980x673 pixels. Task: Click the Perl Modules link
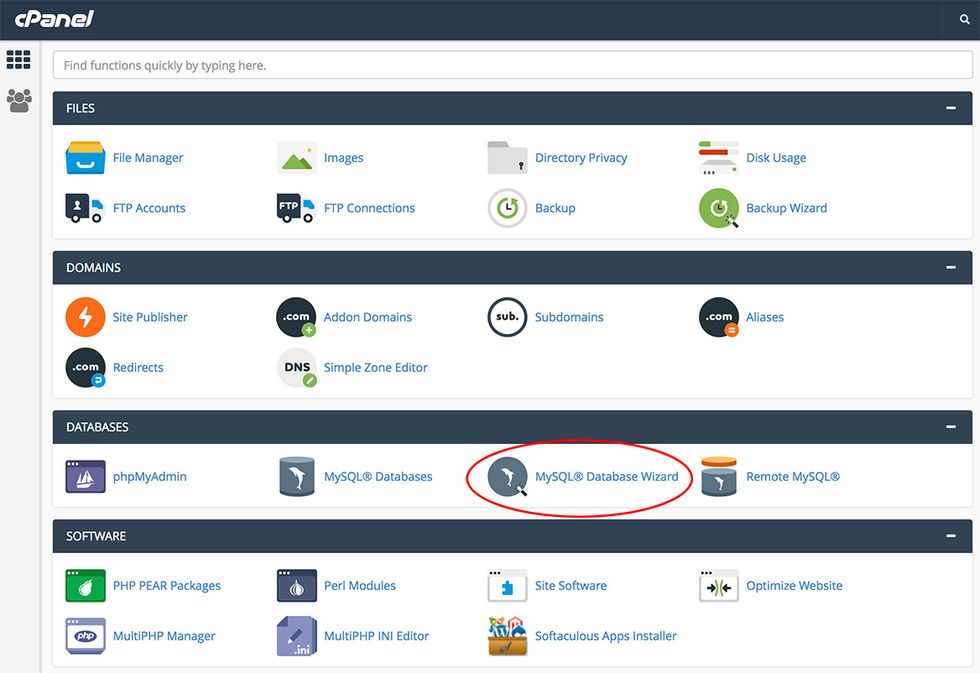[x=360, y=586]
